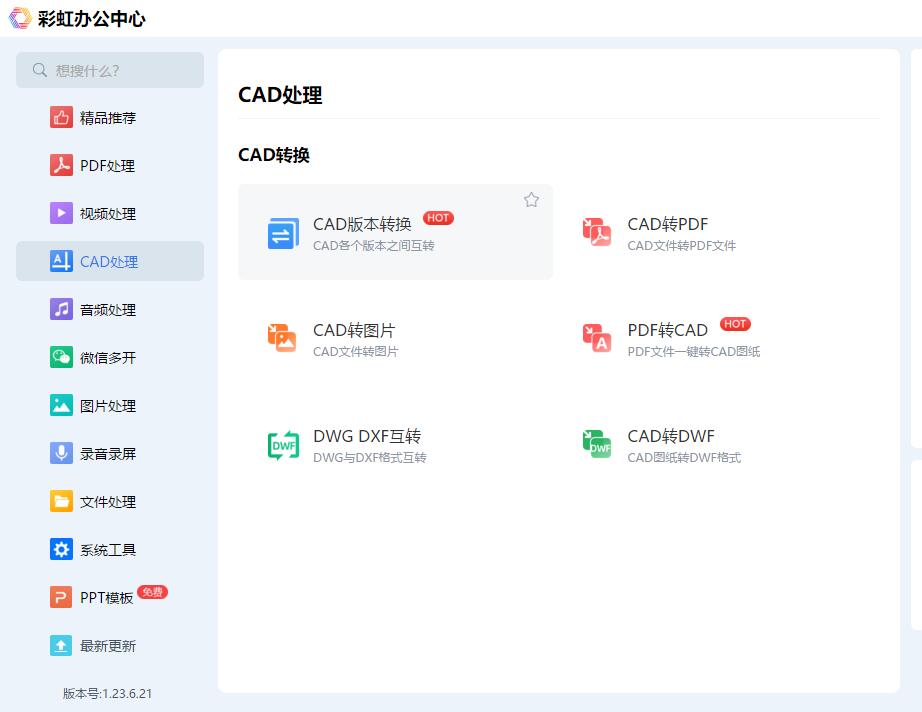The width and height of the screenshot is (922, 712).
Task: Click the 想搜什么 search field
Action: (x=110, y=70)
